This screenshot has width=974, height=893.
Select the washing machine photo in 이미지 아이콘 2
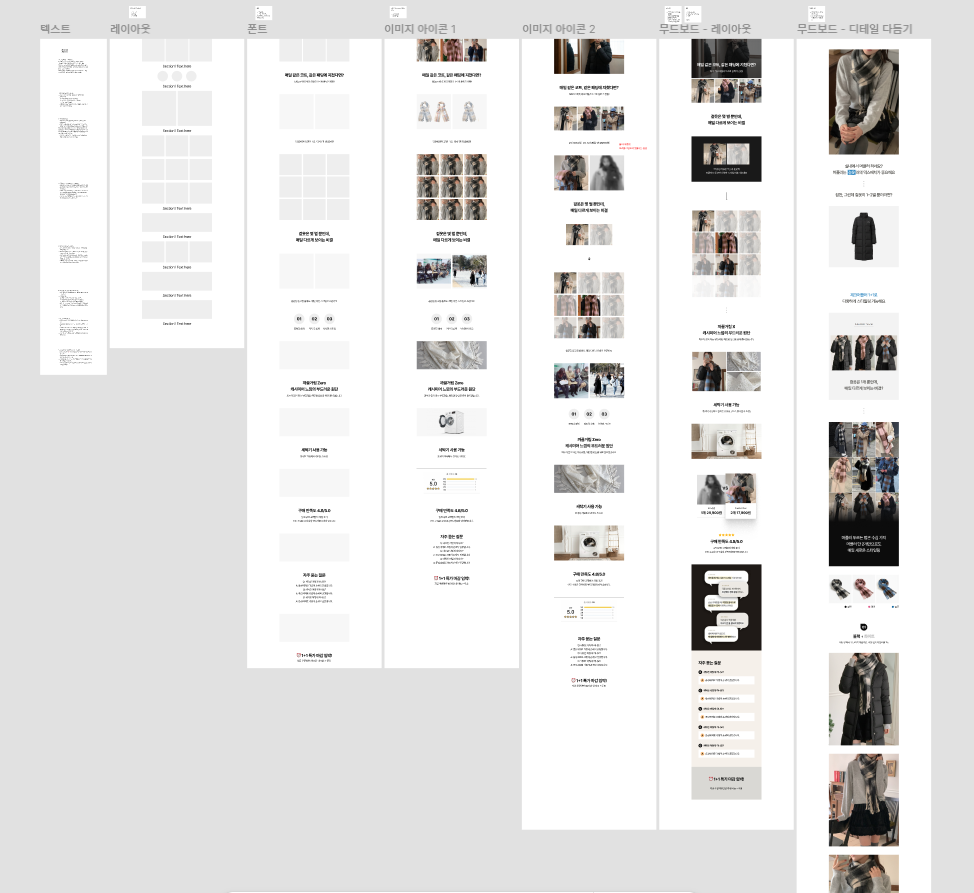click(589, 543)
